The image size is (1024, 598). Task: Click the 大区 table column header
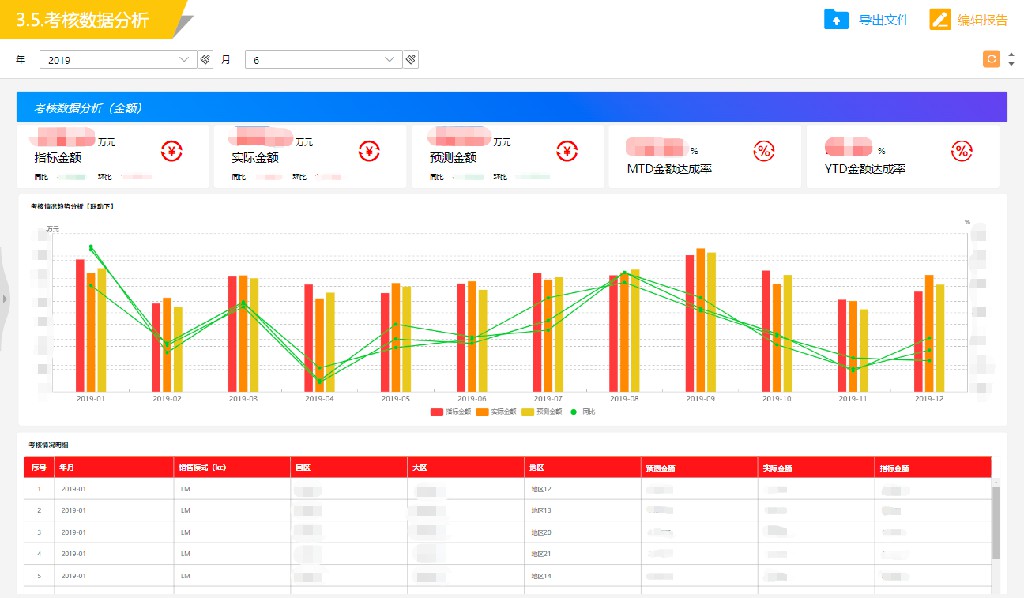coord(420,467)
